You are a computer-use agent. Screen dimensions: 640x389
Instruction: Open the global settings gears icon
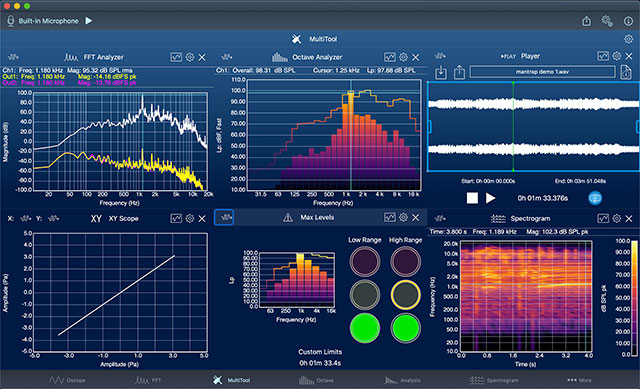point(607,21)
